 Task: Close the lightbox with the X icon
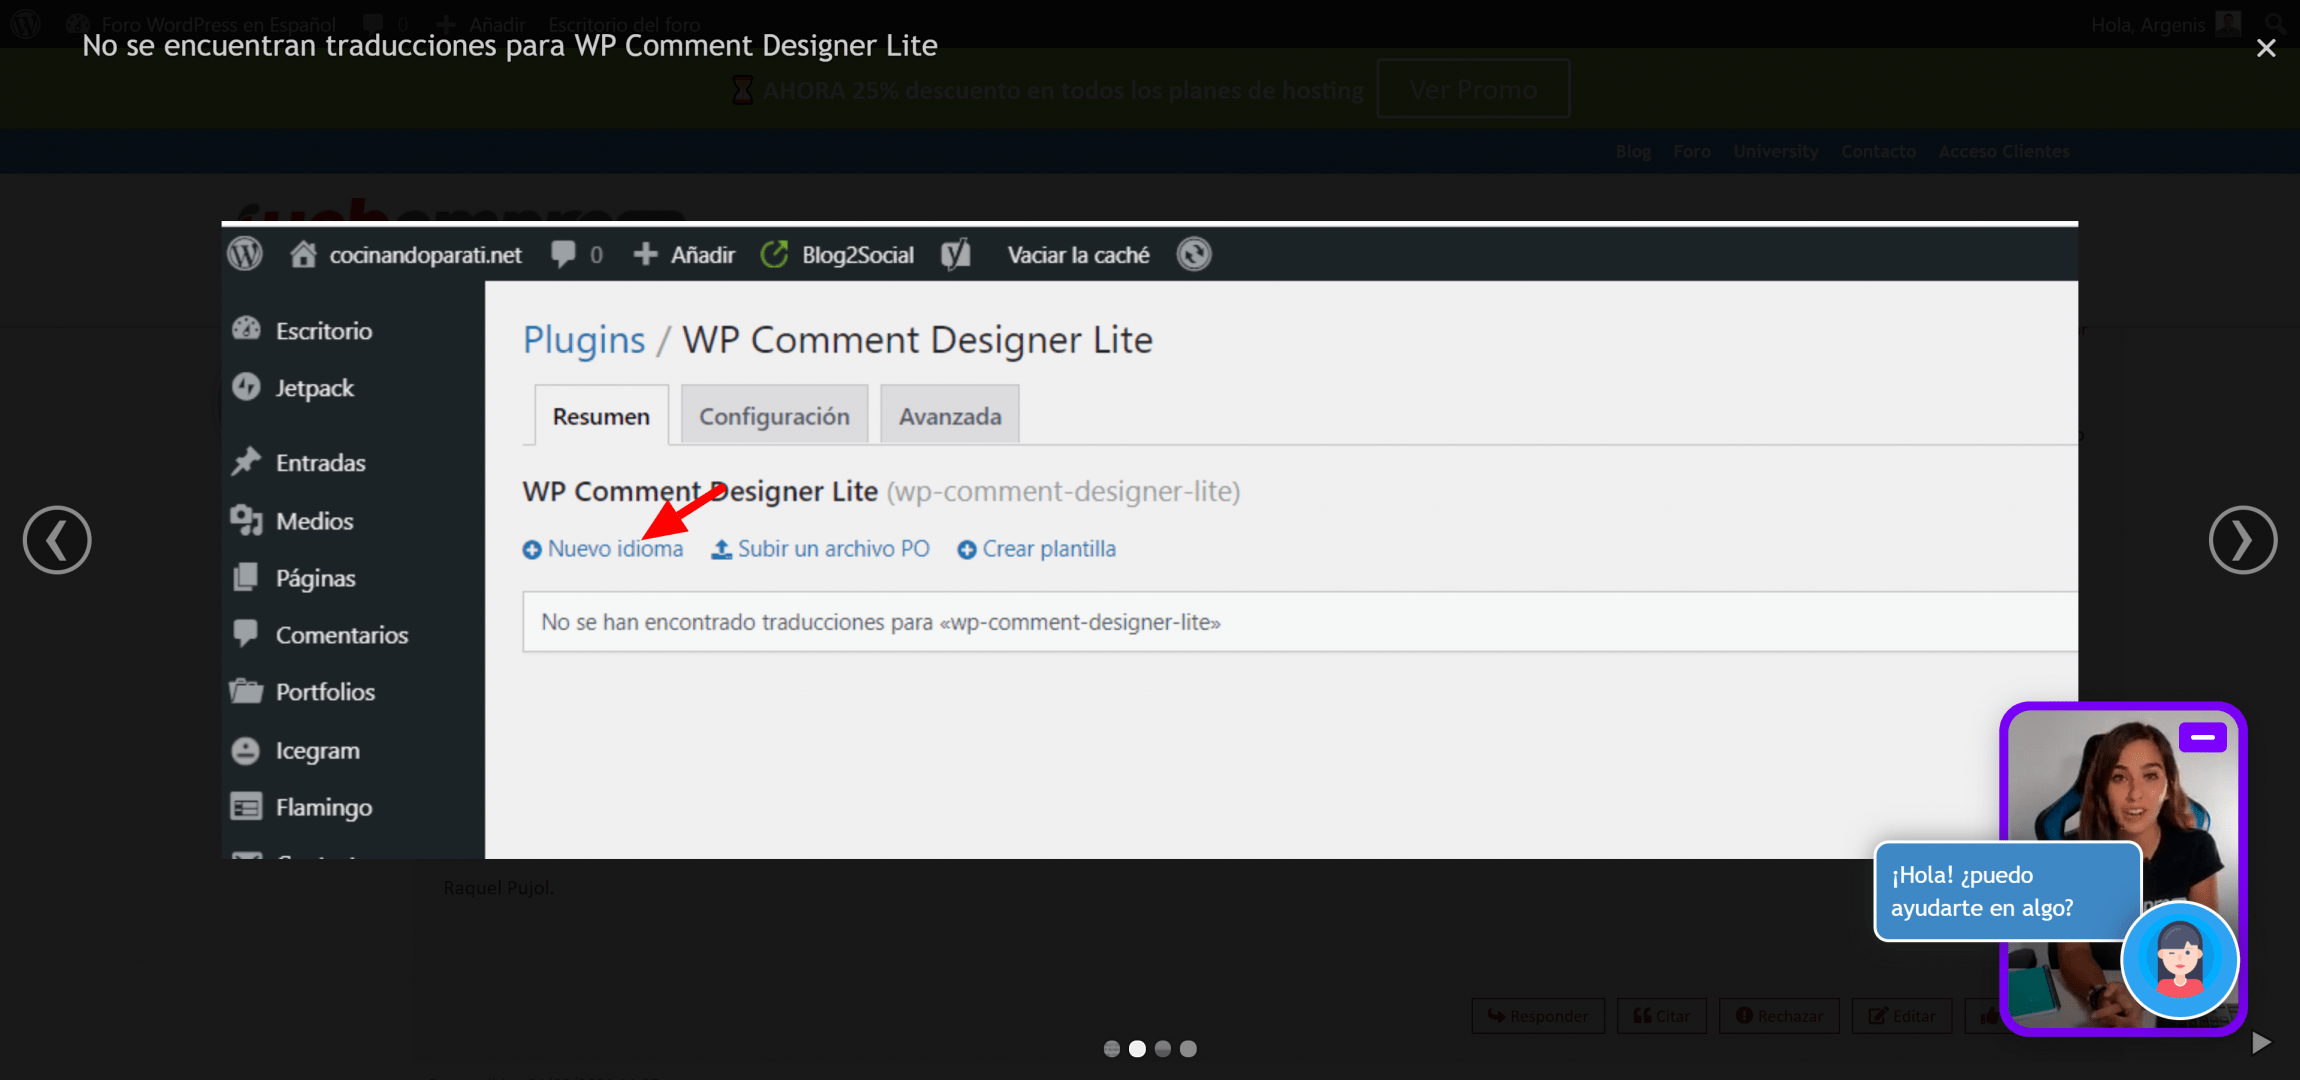[x=2266, y=48]
